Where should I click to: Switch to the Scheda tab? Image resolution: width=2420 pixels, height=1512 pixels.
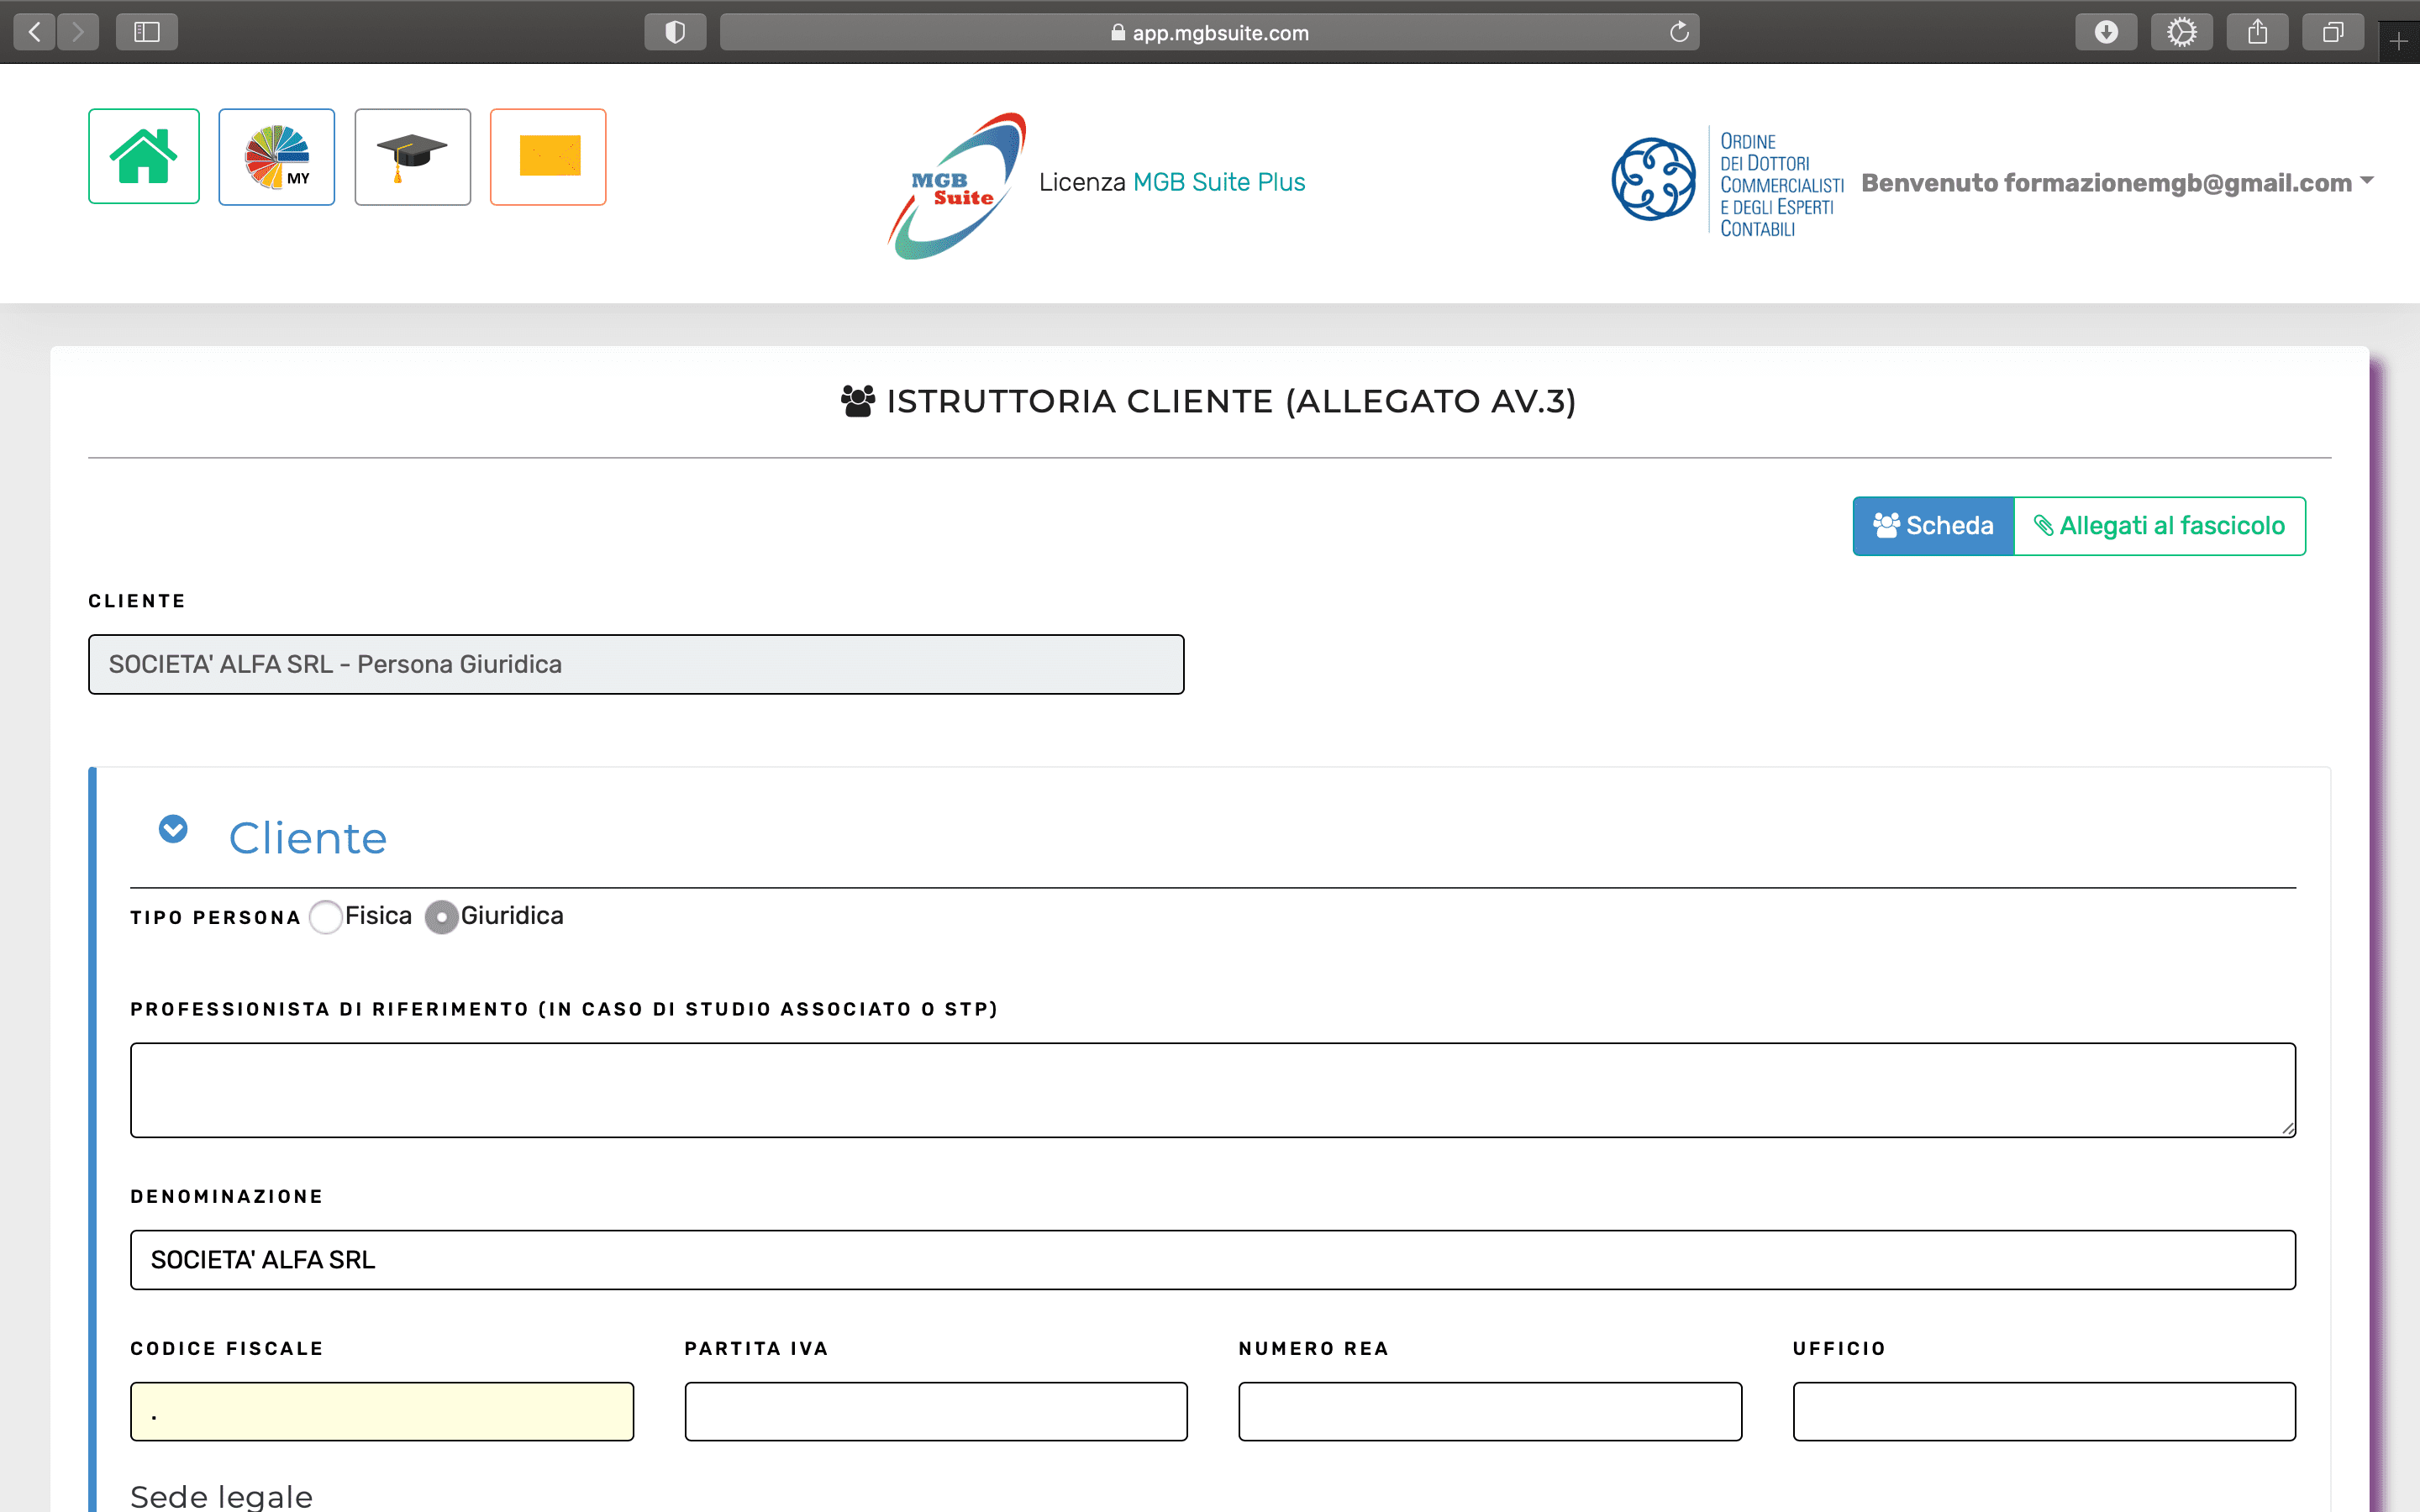pos(1933,526)
